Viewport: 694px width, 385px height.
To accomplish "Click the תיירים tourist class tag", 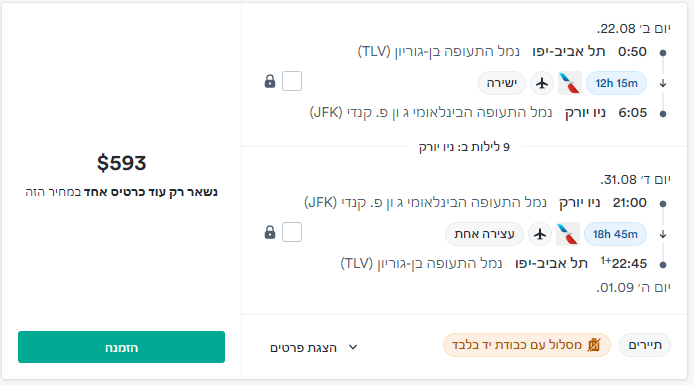I will point(645,345).
